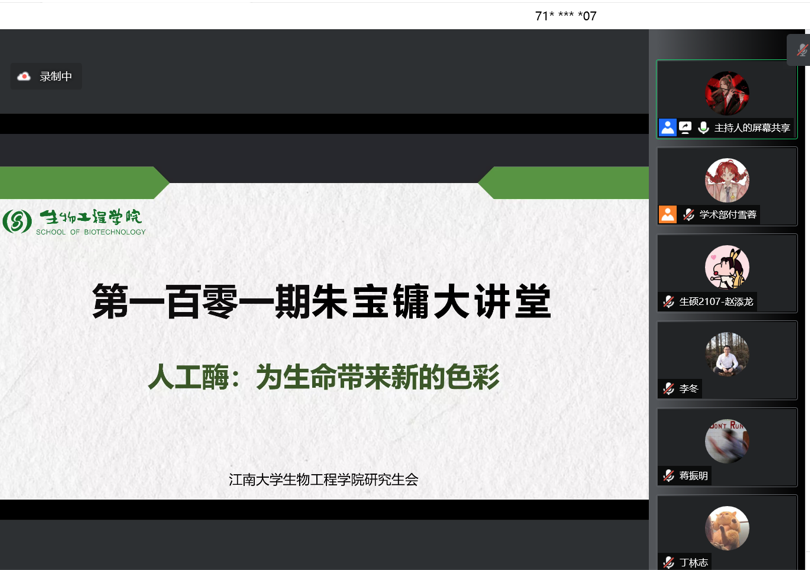
Task: Click the muted mic icon of 学术部付雪蓉
Action: pos(688,215)
